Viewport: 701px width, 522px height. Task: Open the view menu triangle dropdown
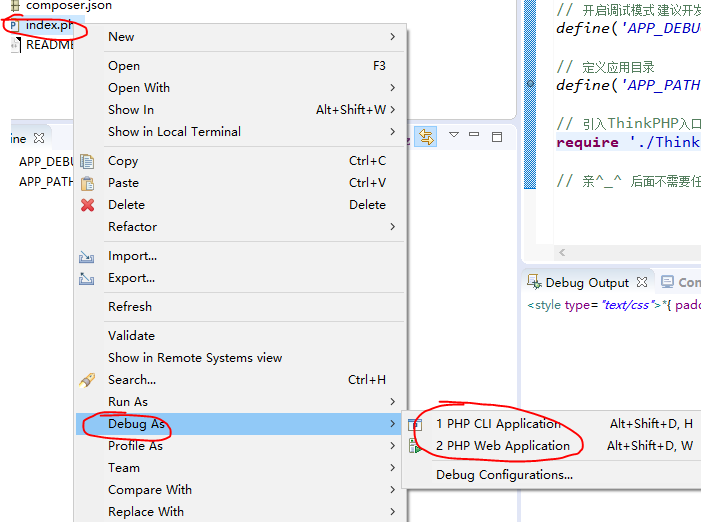[454, 135]
